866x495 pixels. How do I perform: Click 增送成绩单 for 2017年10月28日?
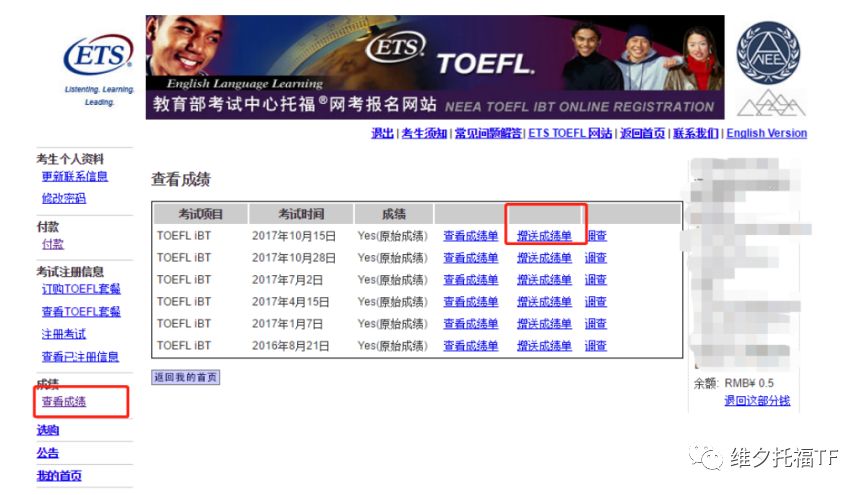coord(544,257)
